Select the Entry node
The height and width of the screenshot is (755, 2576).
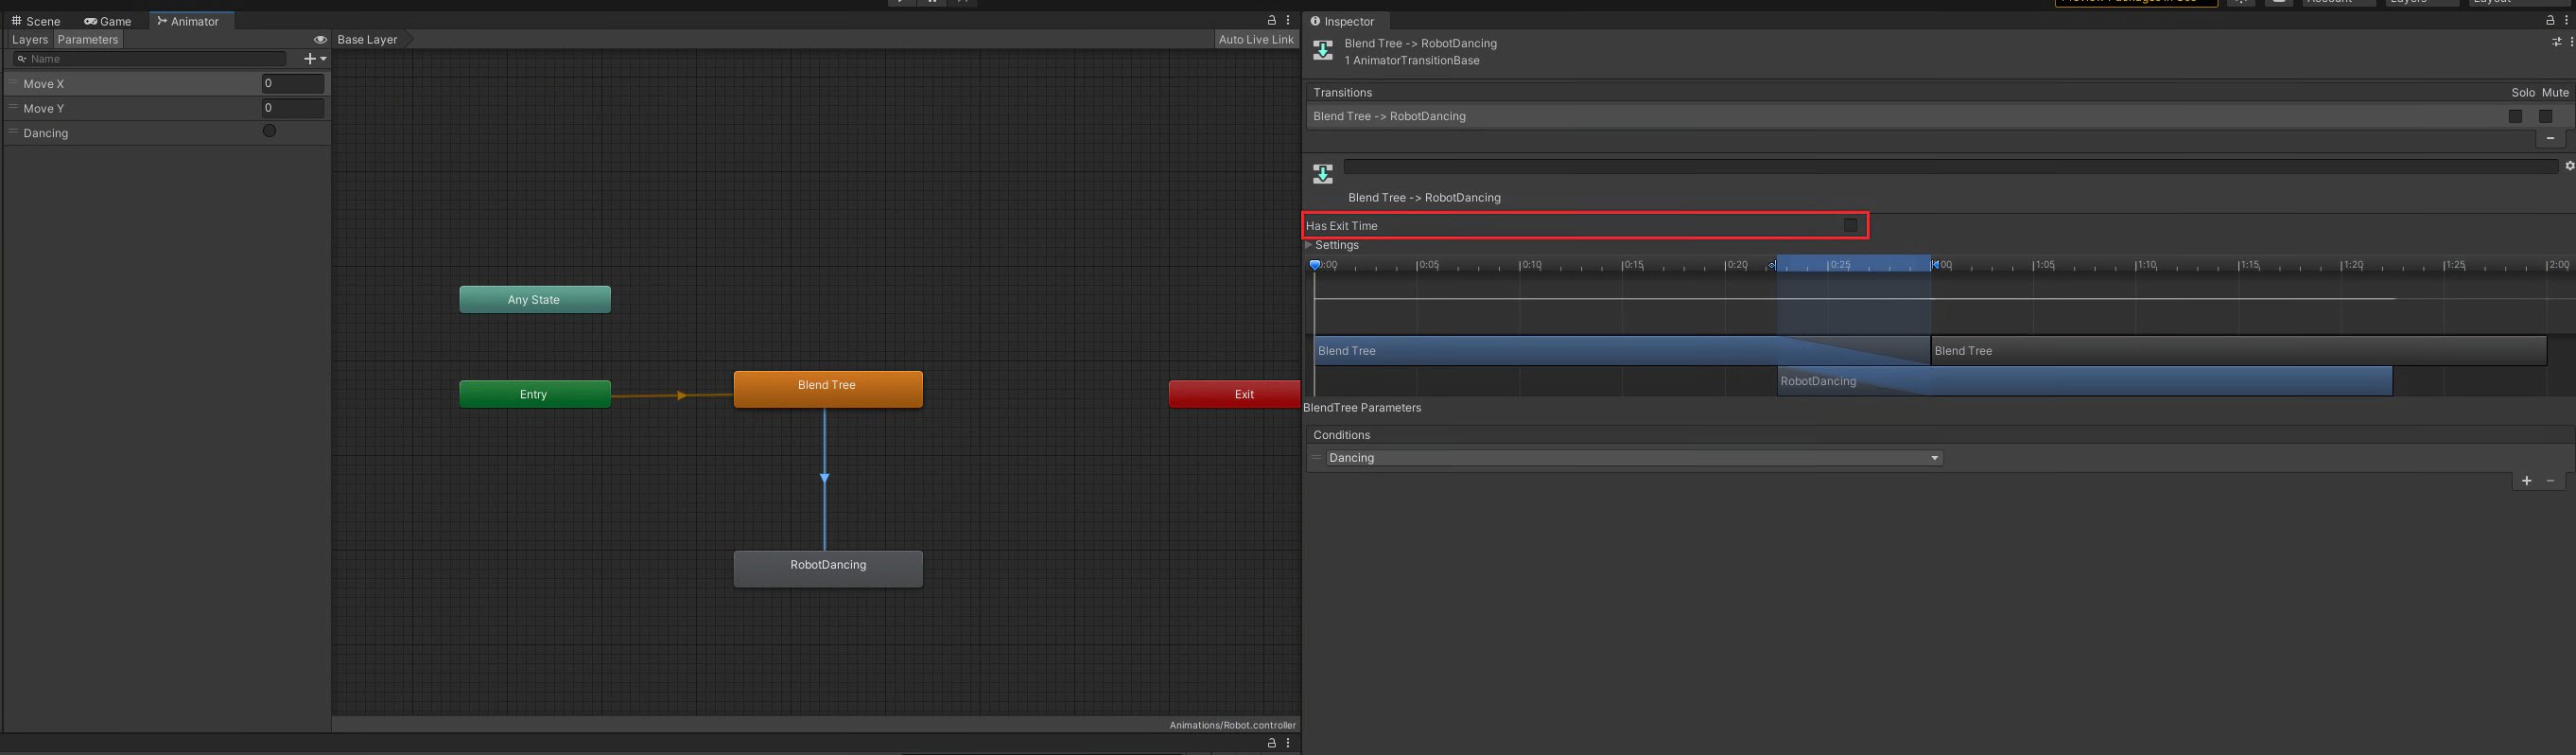tap(535, 394)
